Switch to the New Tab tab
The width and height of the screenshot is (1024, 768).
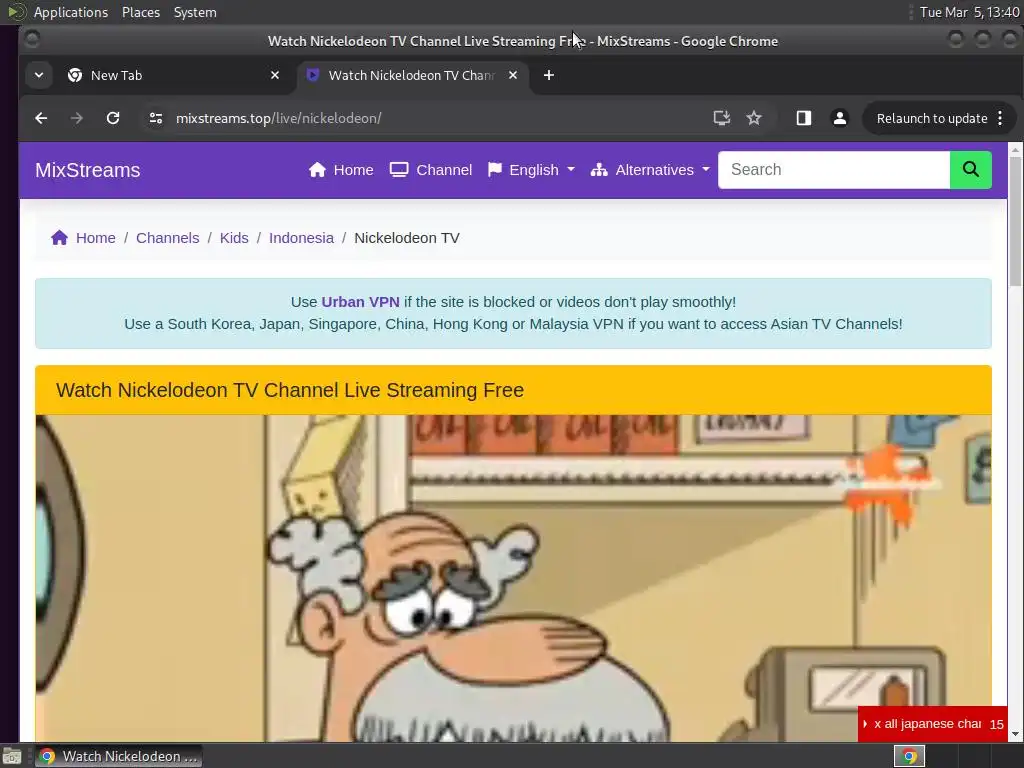pos(175,75)
